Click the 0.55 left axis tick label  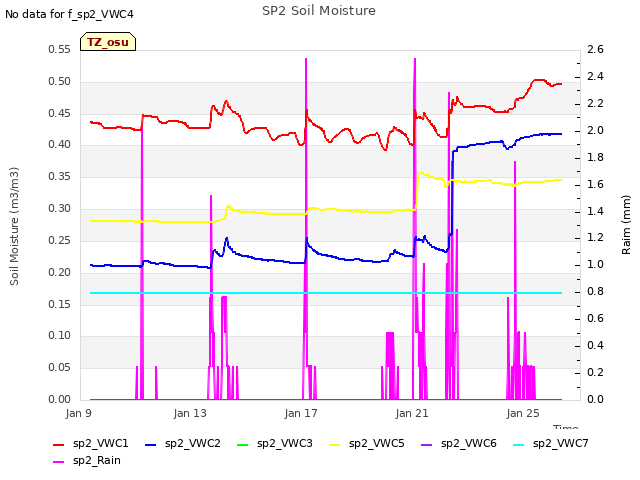coord(60,49)
